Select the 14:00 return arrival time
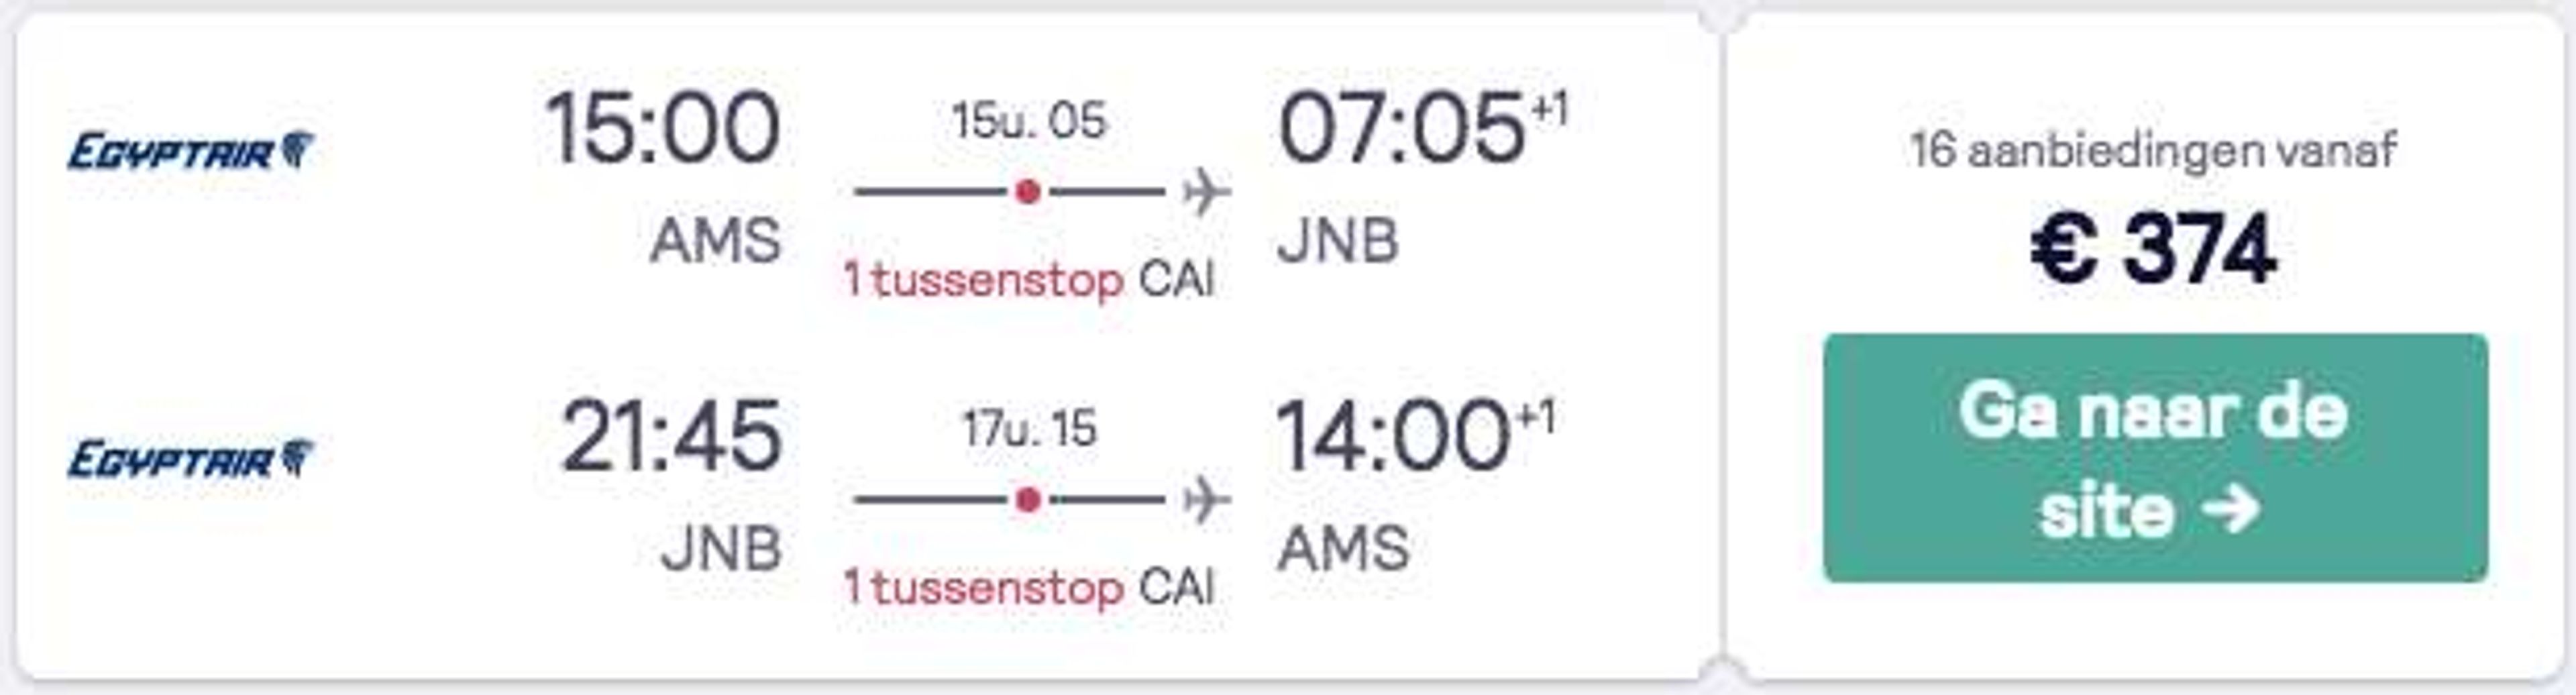 click(1393, 436)
